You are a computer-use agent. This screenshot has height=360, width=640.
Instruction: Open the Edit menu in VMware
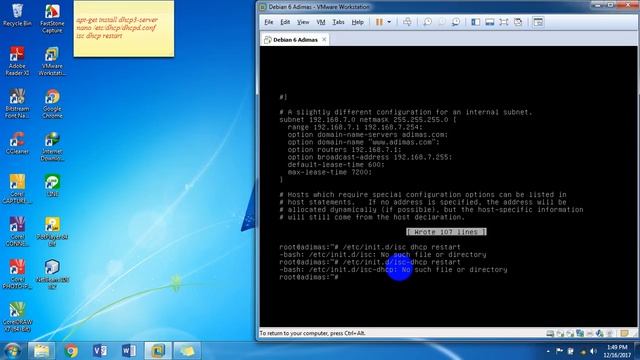point(285,22)
